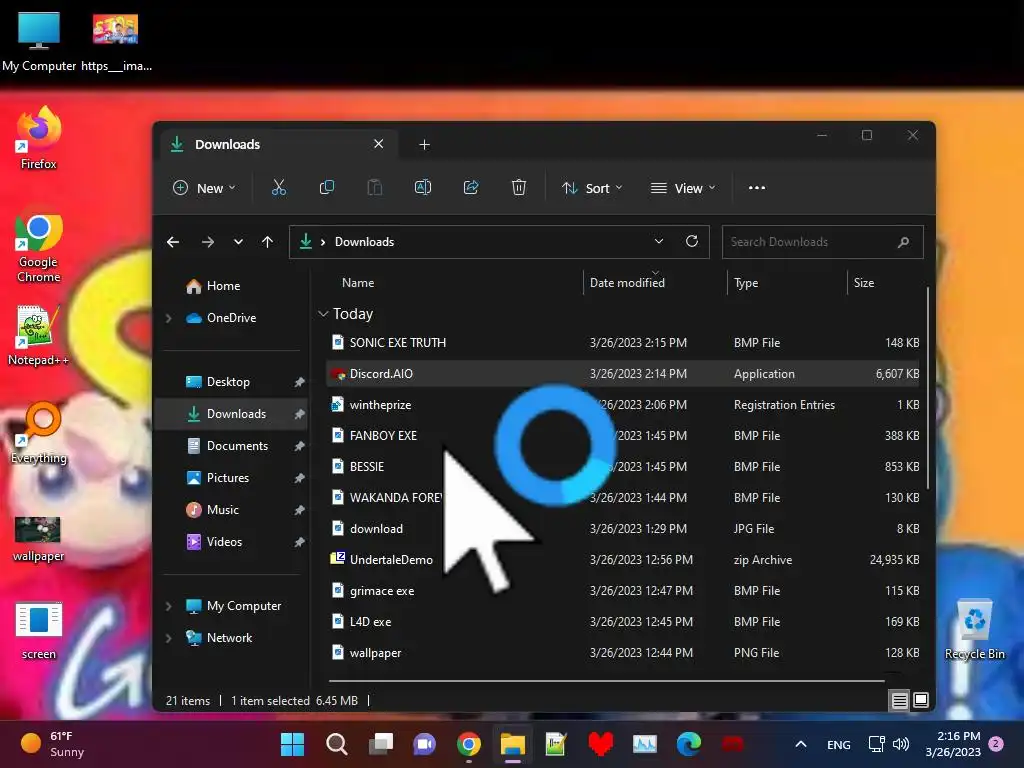
Task: Expand My Computer tree node
Action: click(x=168, y=606)
